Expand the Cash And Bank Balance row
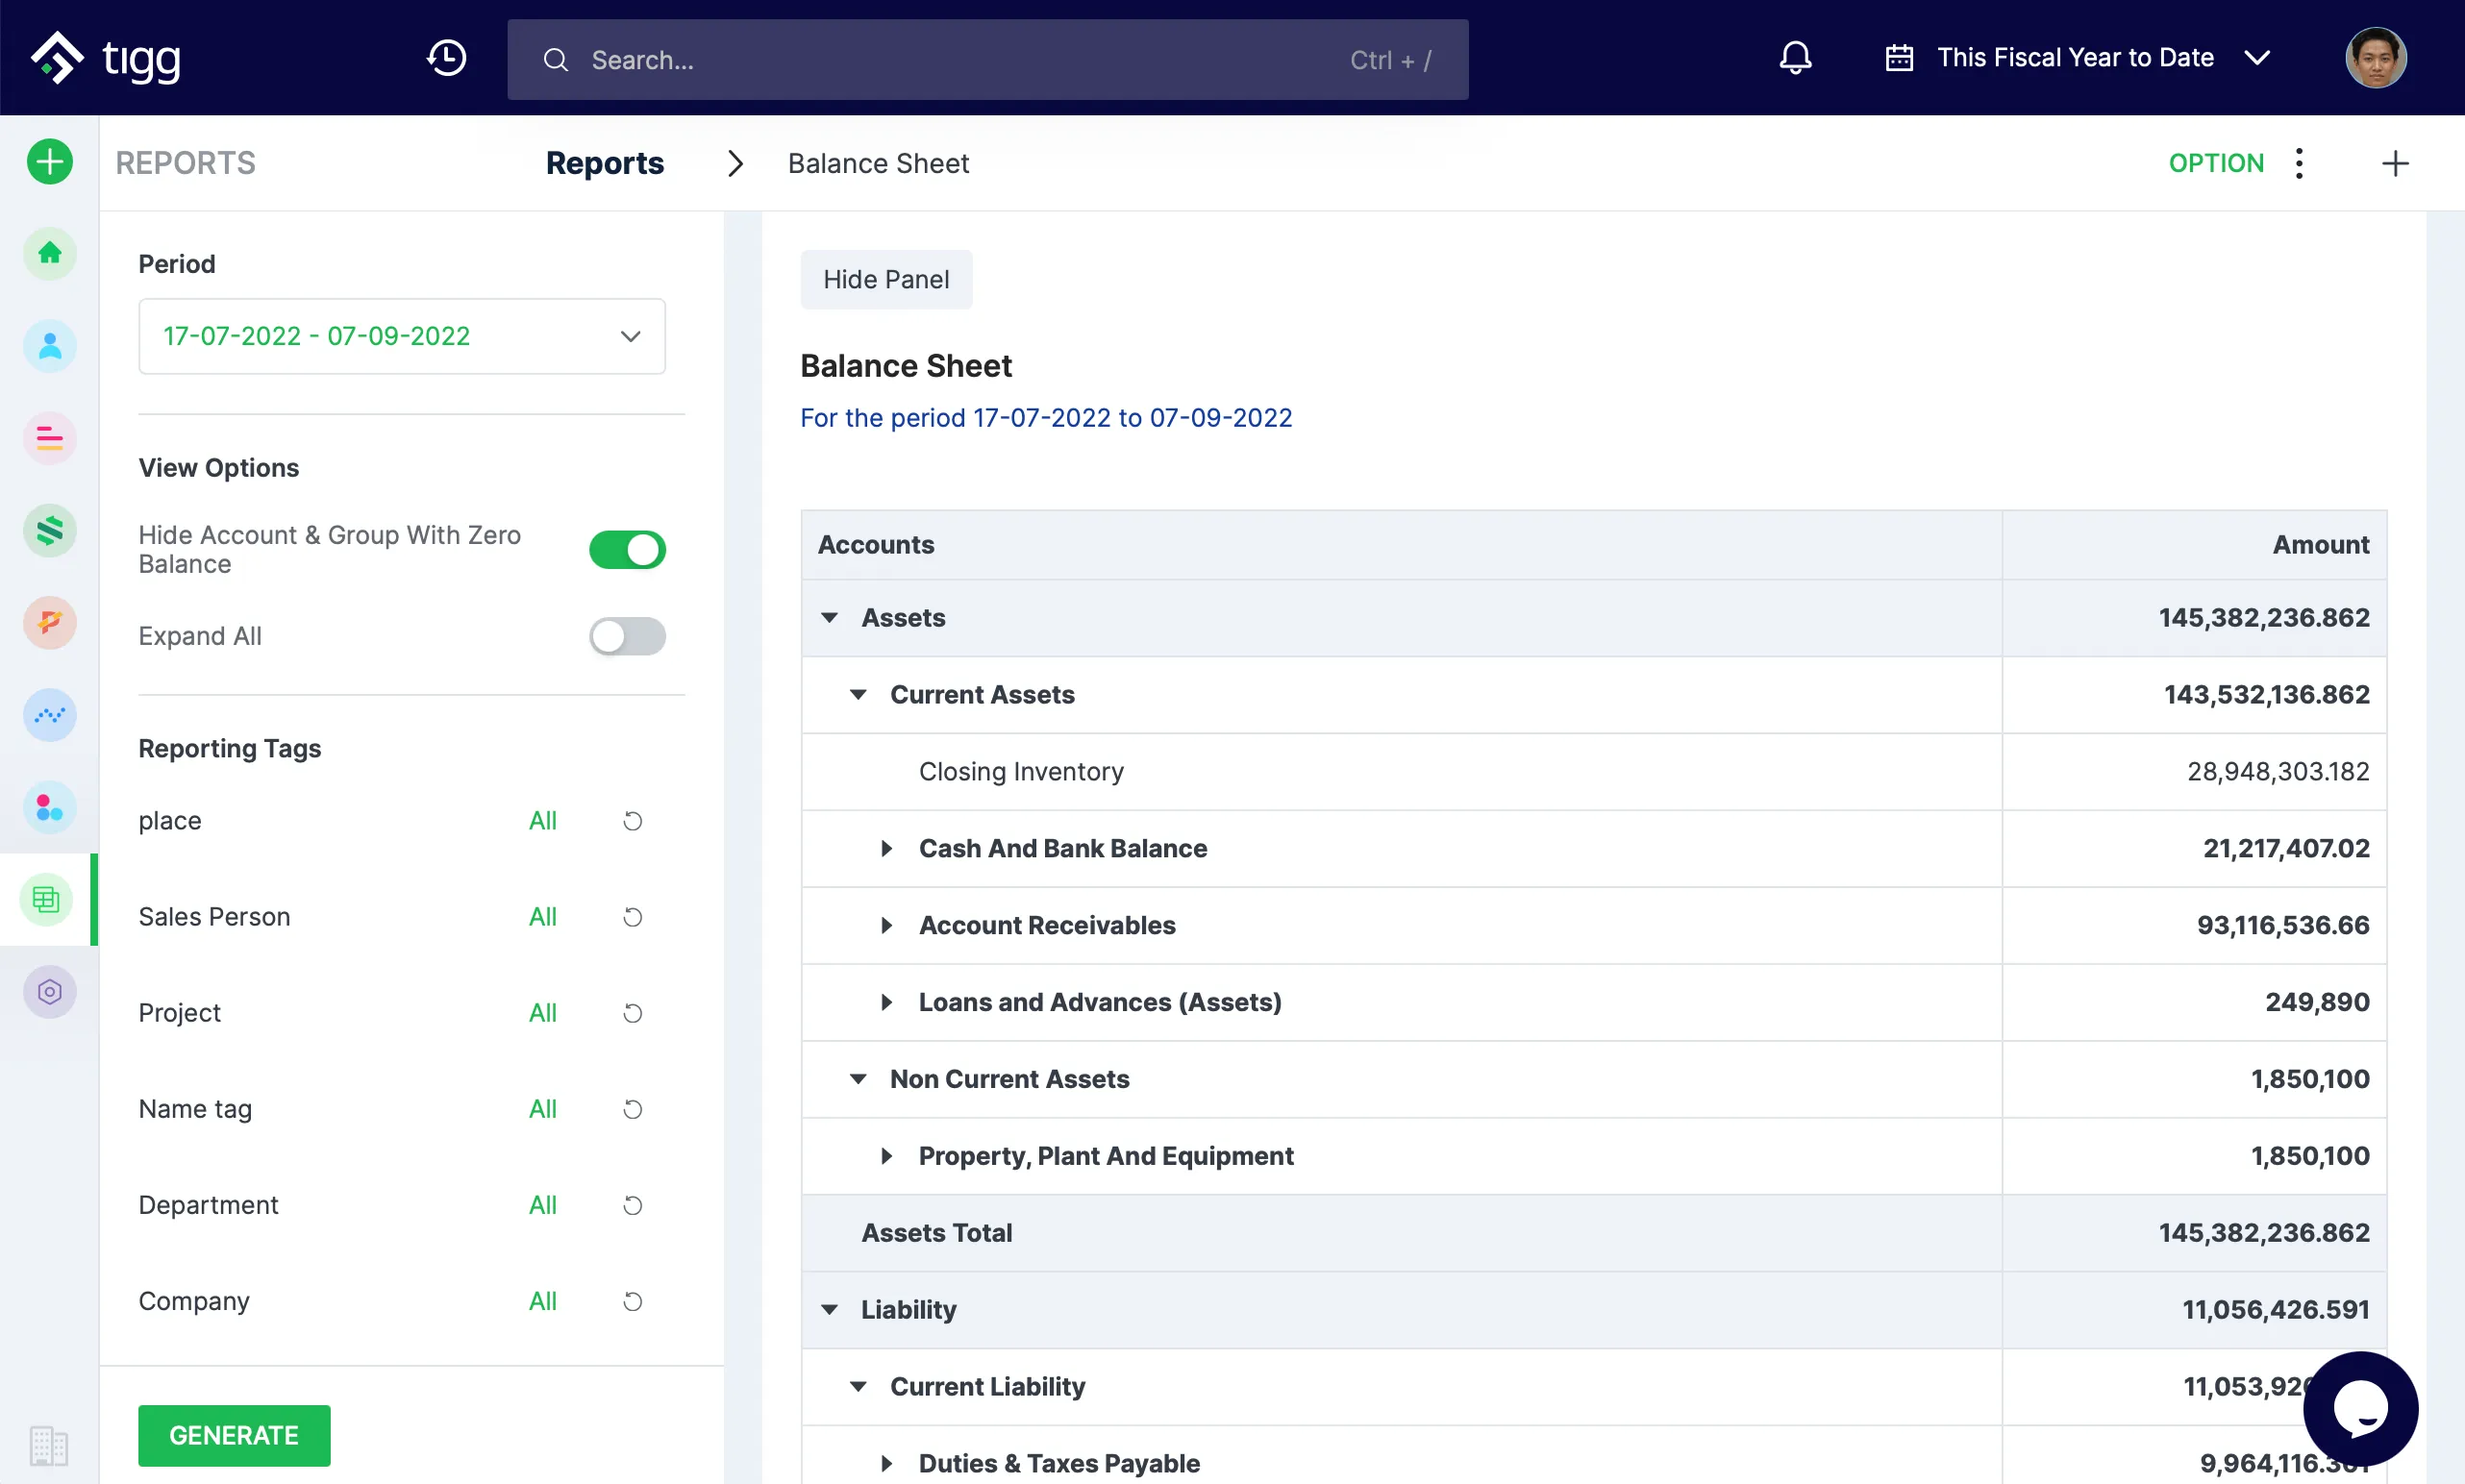Image resolution: width=2465 pixels, height=1484 pixels. (x=887, y=848)
